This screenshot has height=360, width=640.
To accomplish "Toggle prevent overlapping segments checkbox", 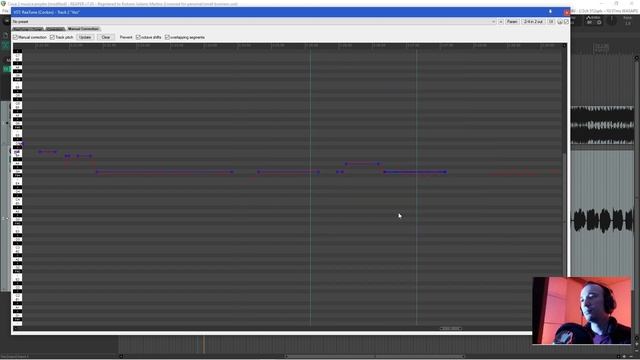I will [x=167, y=37].
